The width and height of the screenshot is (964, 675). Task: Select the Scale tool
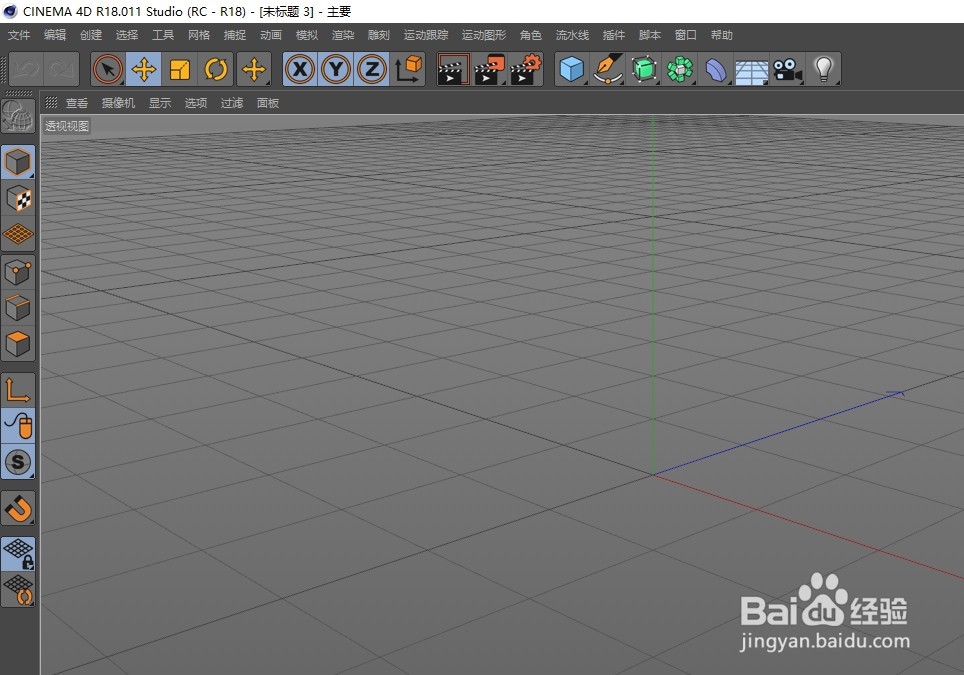(x=180, y=69)
